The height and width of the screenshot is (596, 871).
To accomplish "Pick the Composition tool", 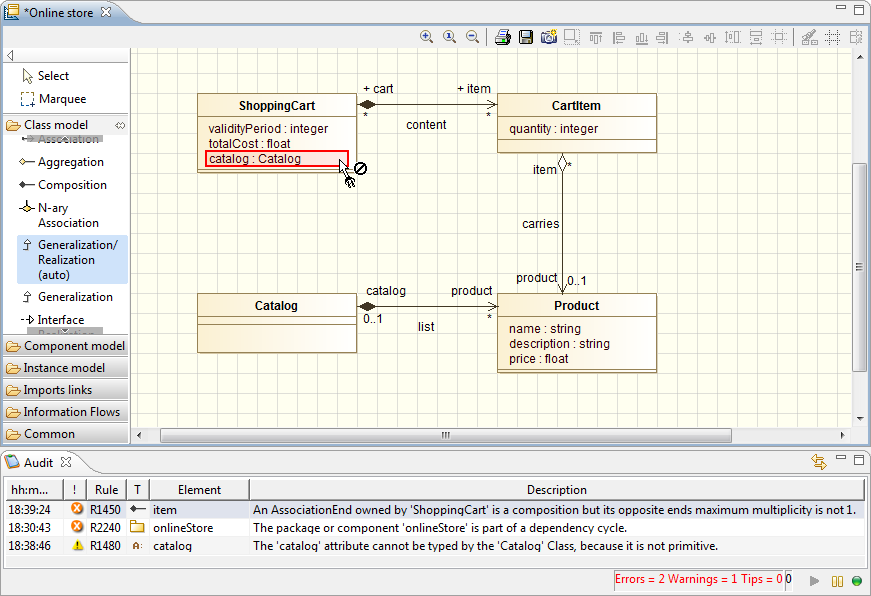I will [71, 185].
